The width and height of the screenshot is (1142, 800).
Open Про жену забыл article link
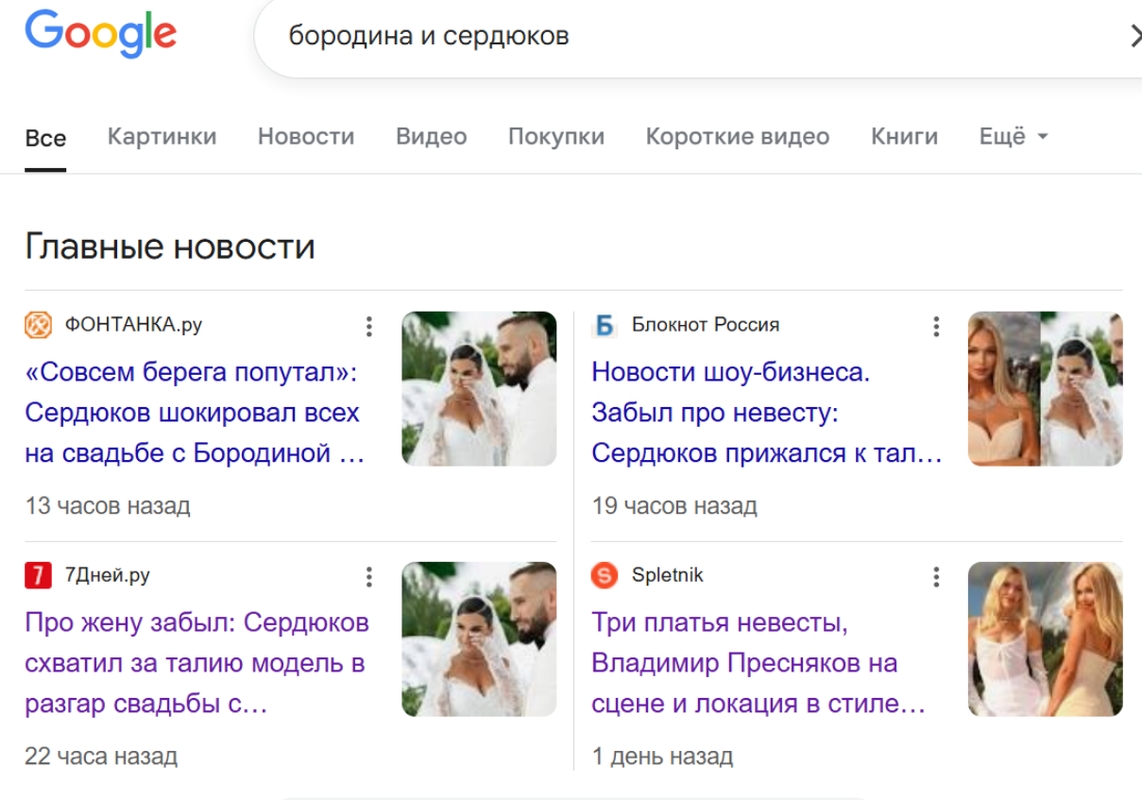197,662
